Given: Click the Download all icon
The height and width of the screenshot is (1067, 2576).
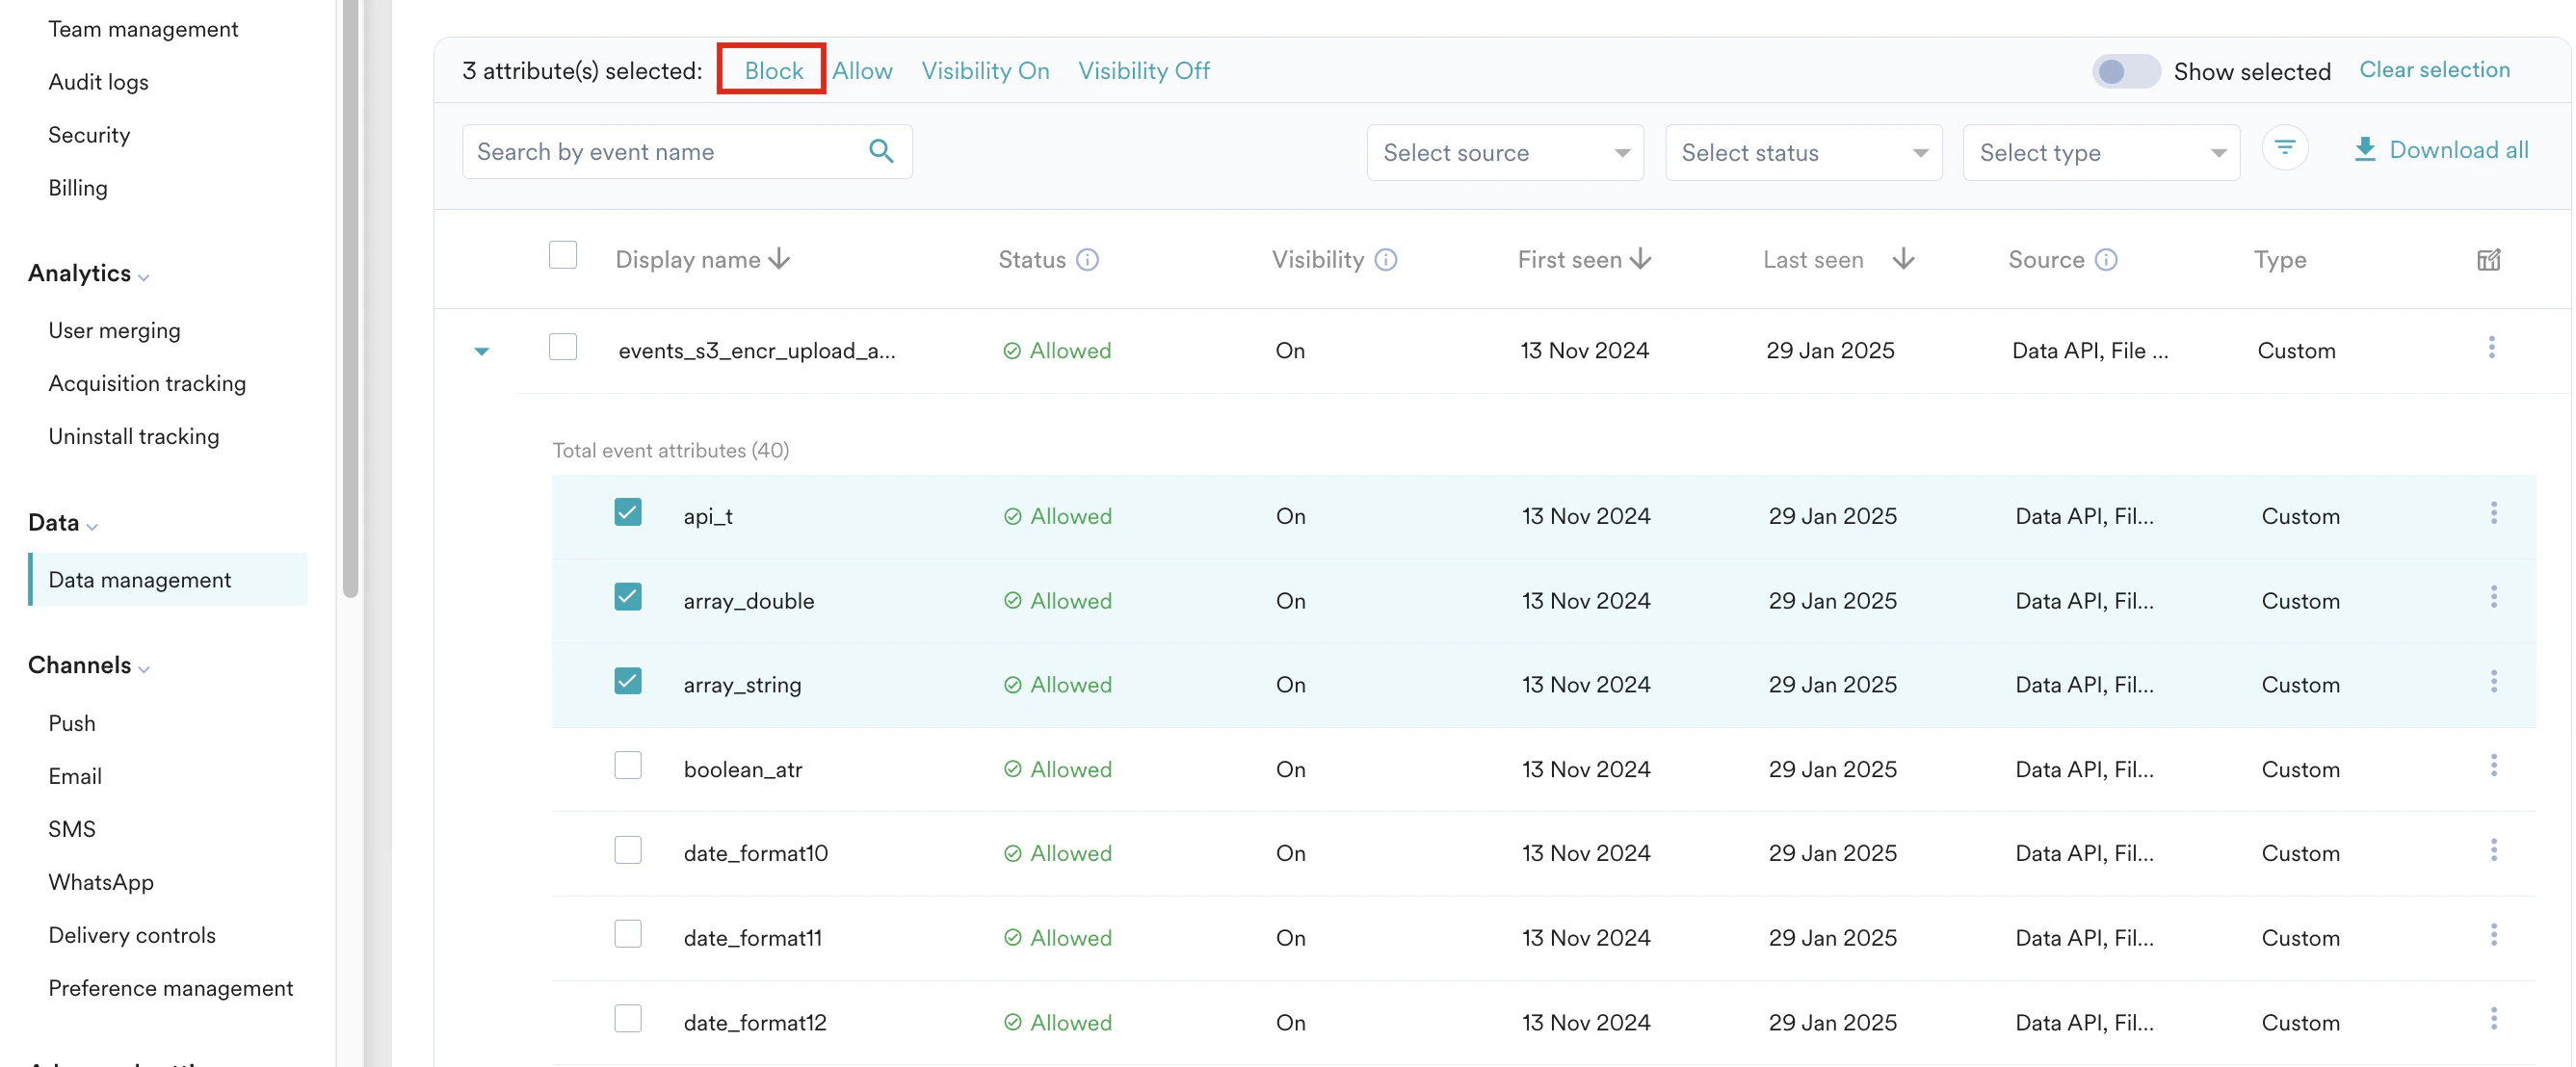Looking at the screenshot, I should tap(2363, 150).
